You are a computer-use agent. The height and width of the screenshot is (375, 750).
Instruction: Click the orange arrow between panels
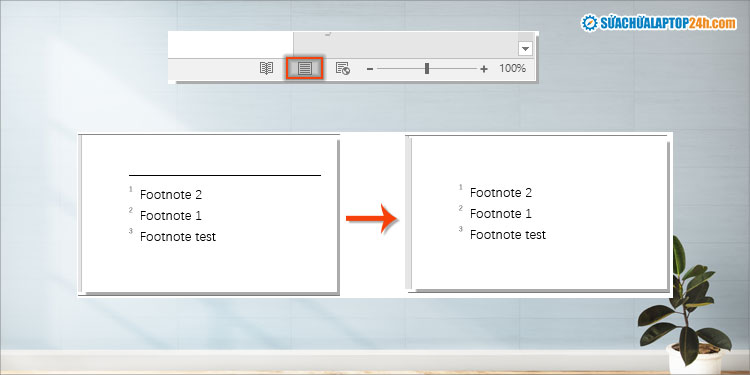coord(372,218)
